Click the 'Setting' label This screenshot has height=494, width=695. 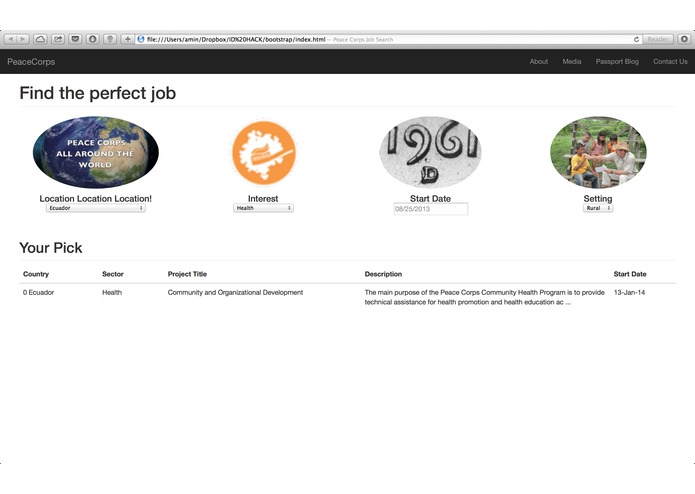click(598, 198)
